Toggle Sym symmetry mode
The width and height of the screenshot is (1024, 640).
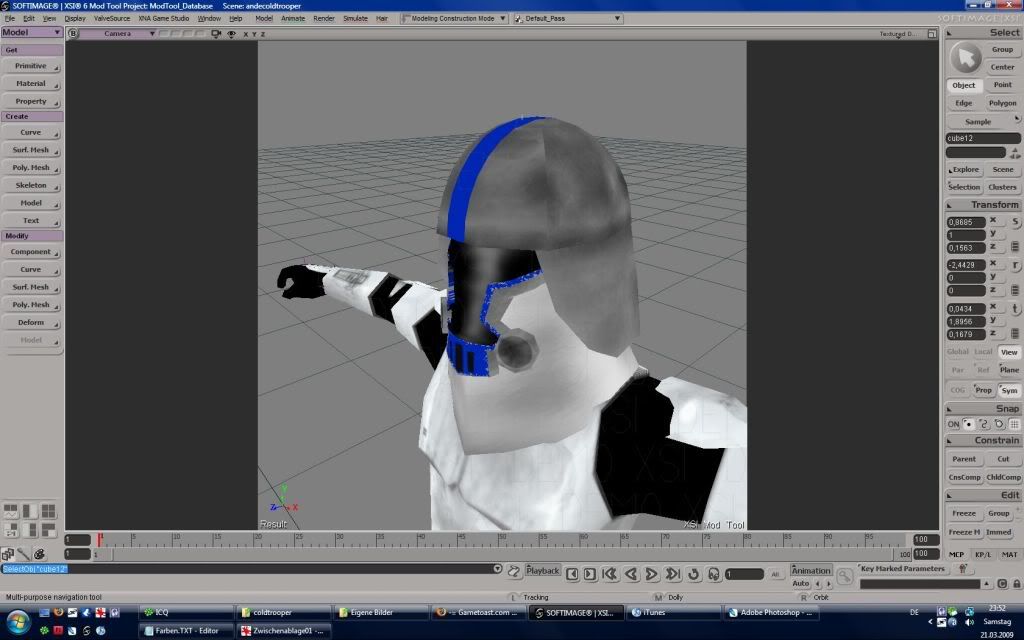pyautogui.click(x=1009, y=391)
